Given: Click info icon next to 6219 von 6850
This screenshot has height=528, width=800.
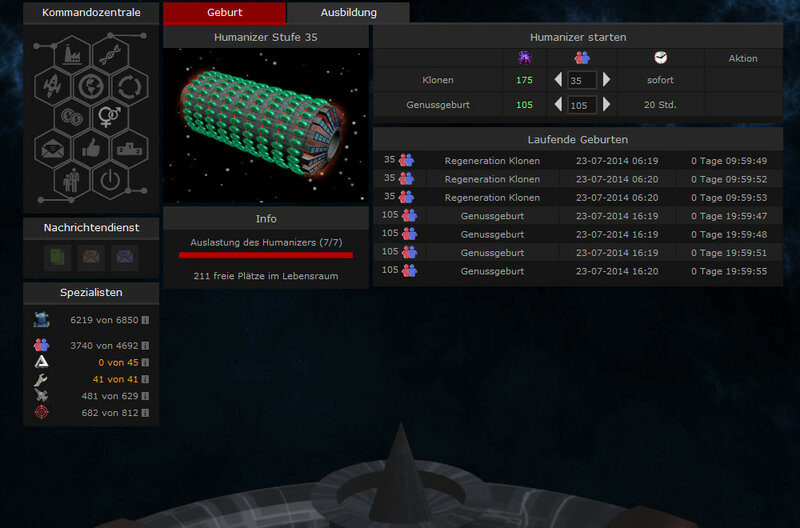Looking at the screenshot, I should 145,320.
